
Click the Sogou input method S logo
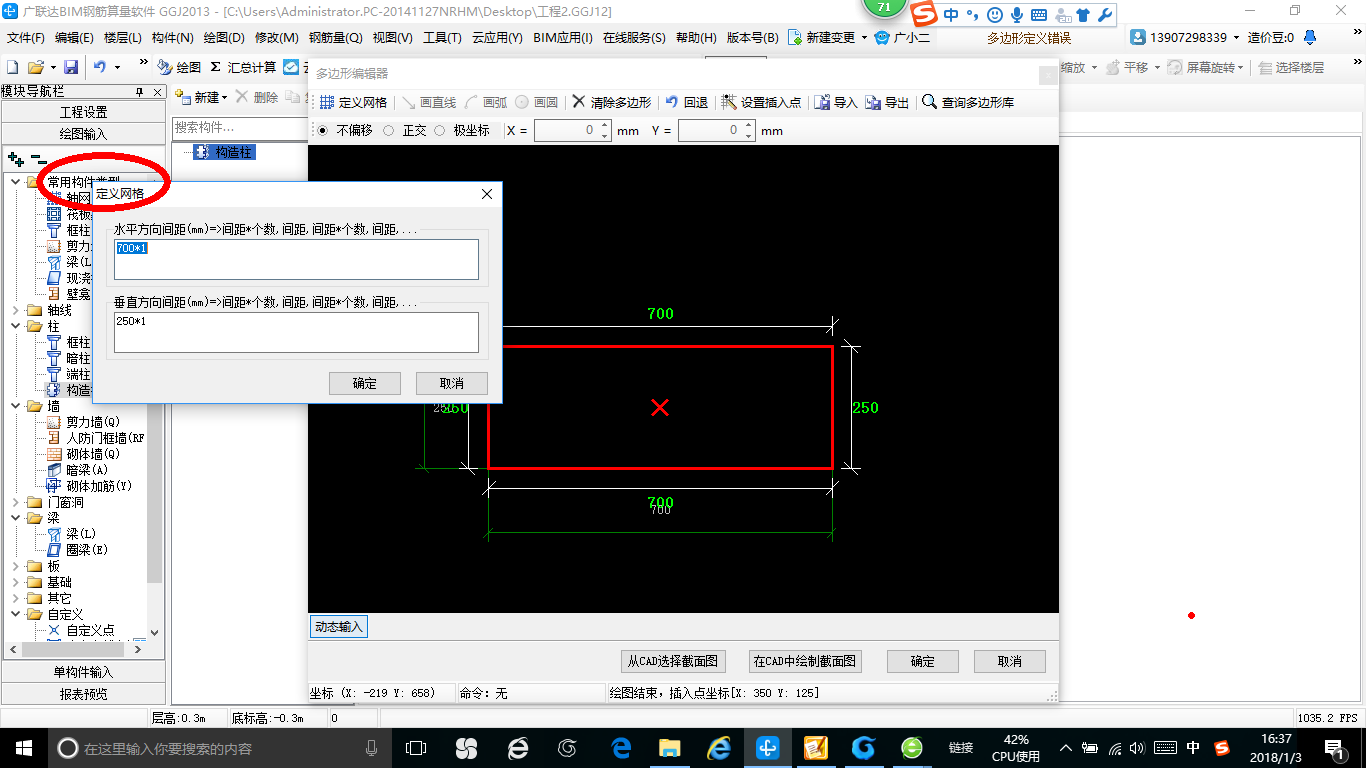(x=924, y=14)
